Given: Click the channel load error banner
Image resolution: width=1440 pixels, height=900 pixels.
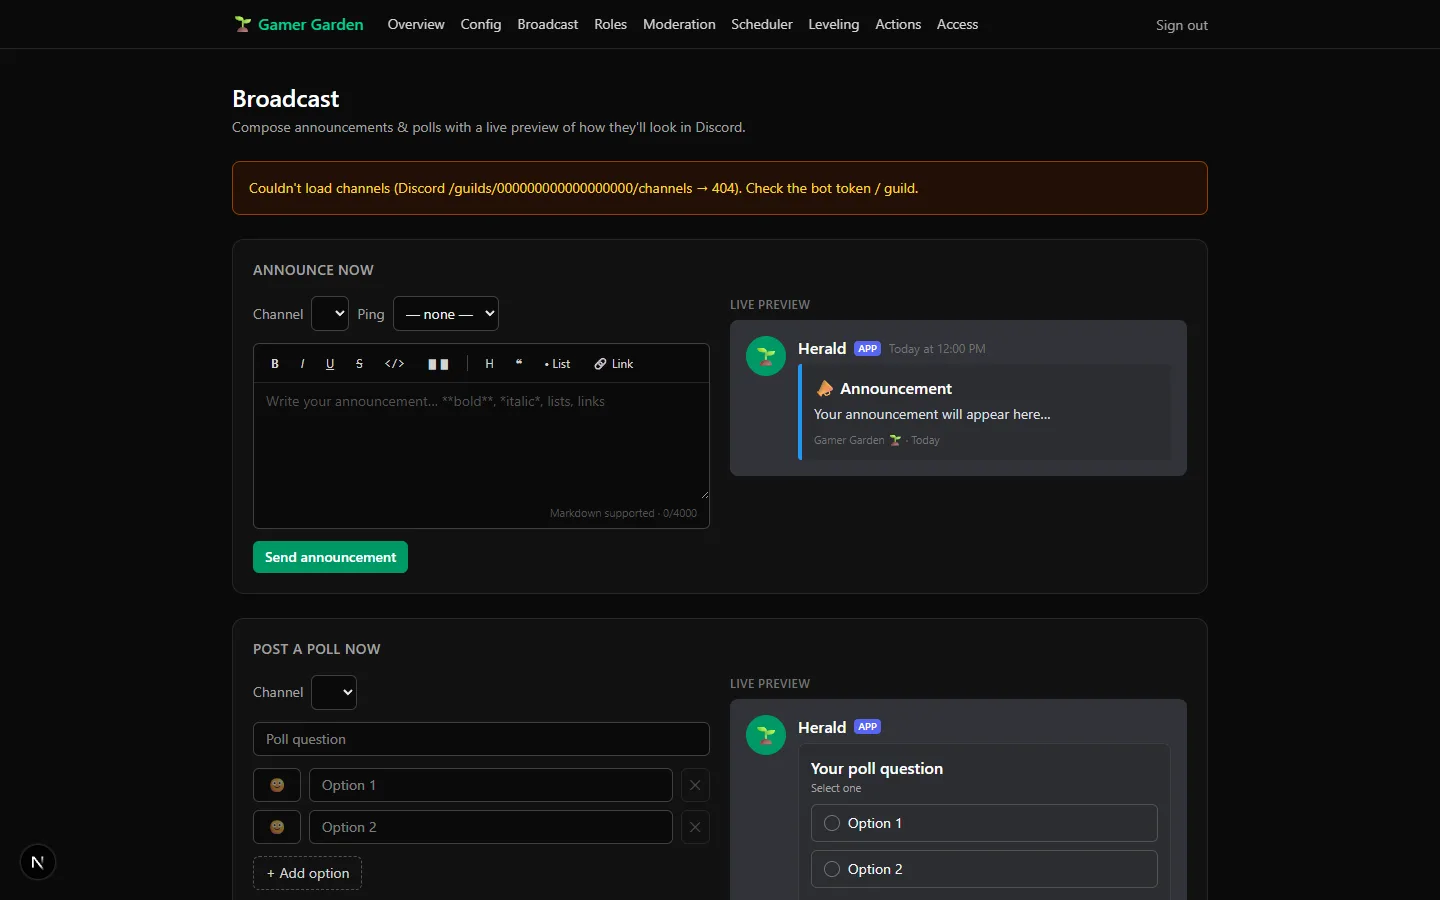Looking at the screenshot, I should pos(720,188).
